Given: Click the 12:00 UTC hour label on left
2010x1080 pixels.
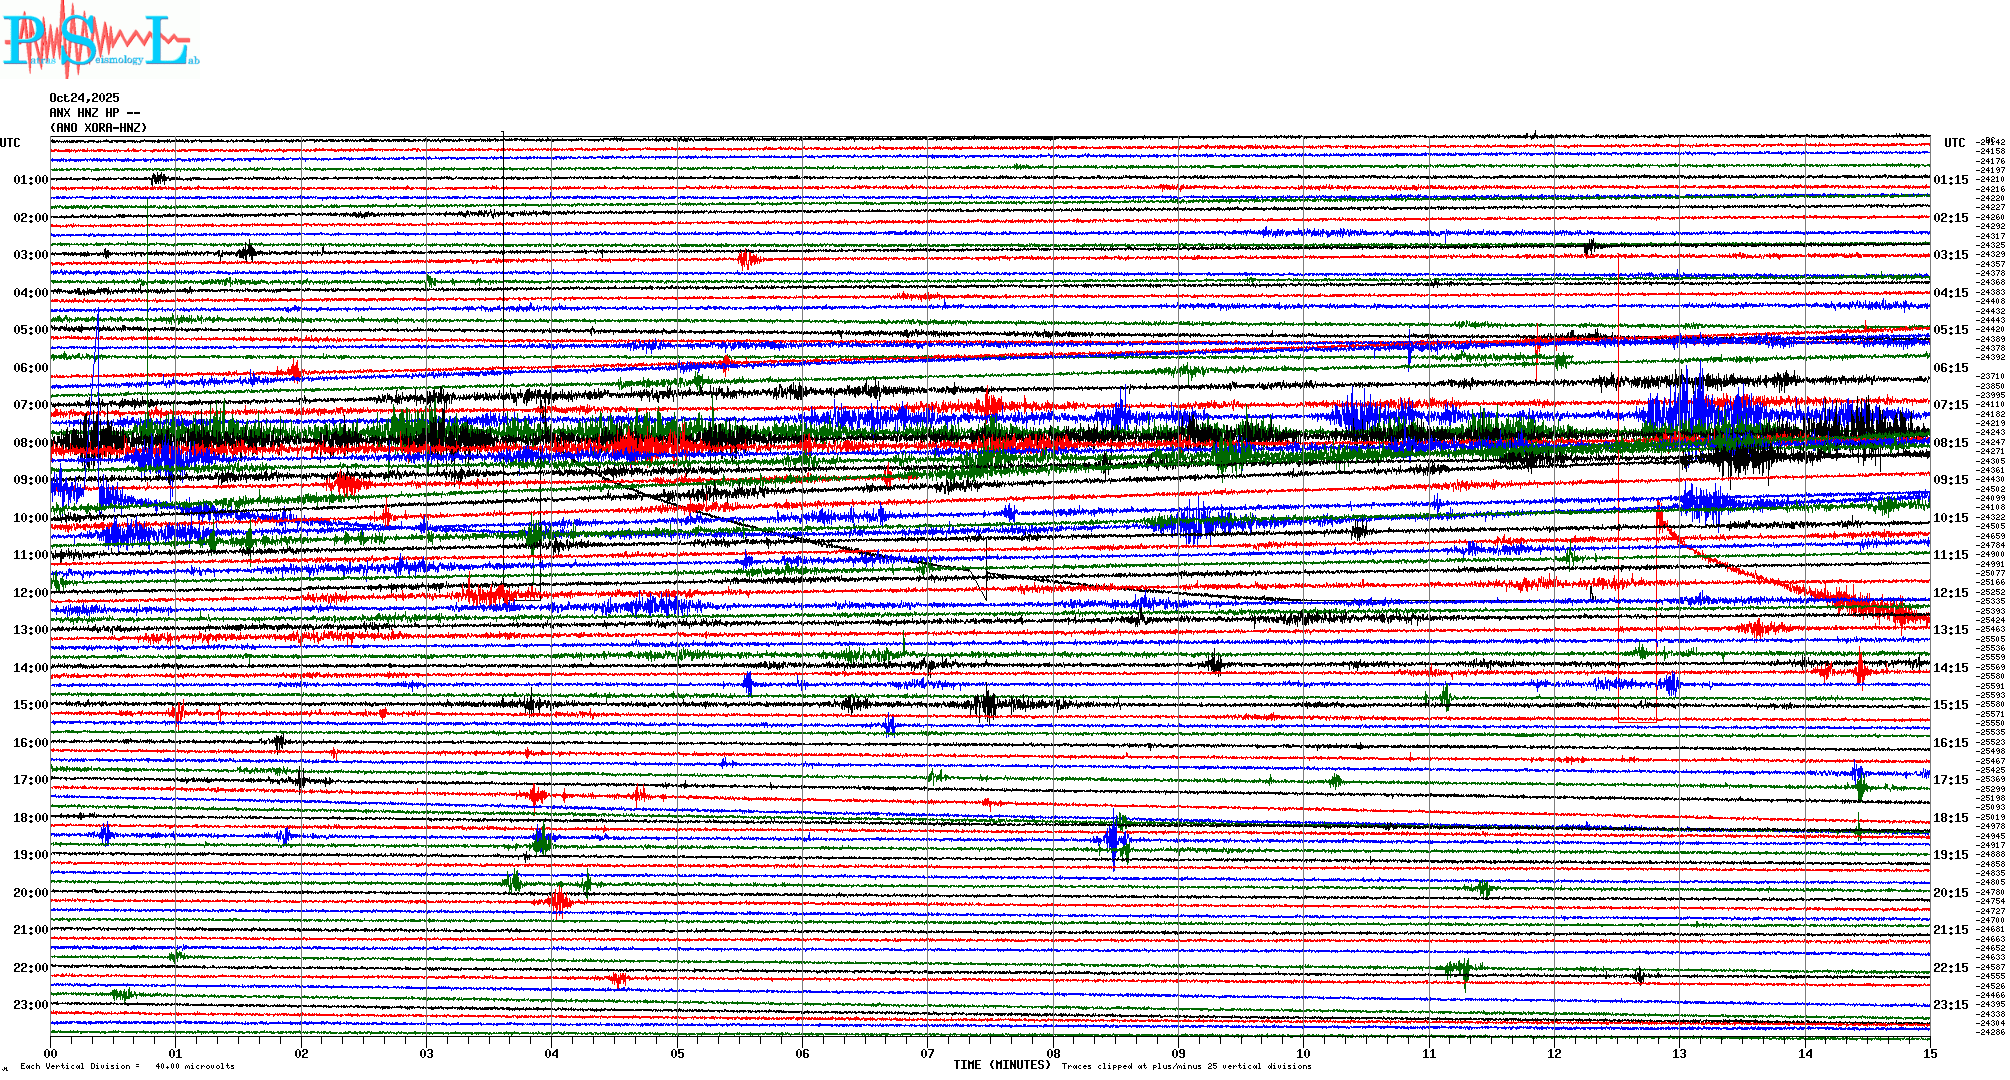Looking at the screenshot, I should pyautogui.click(x=30, y=593).
